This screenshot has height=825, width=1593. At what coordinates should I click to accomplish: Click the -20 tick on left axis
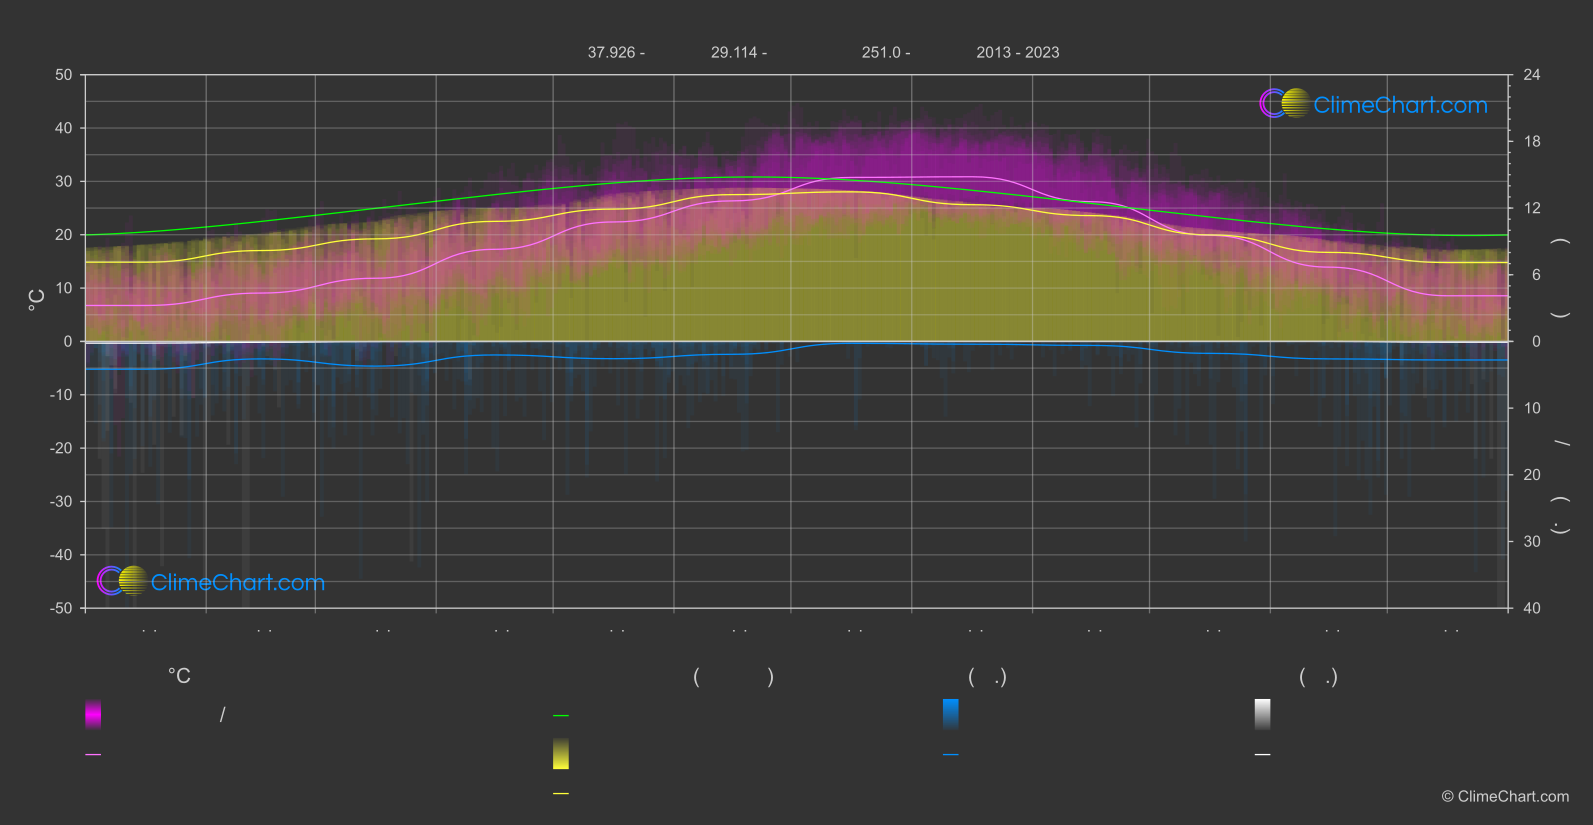click(x=62, y=448)
